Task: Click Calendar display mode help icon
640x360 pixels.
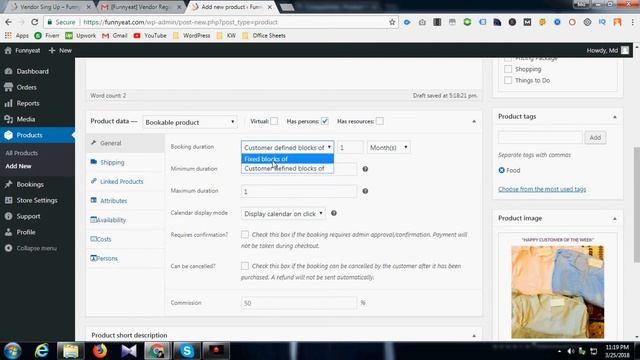Action: pyautogui.click(x=334, y=213)
